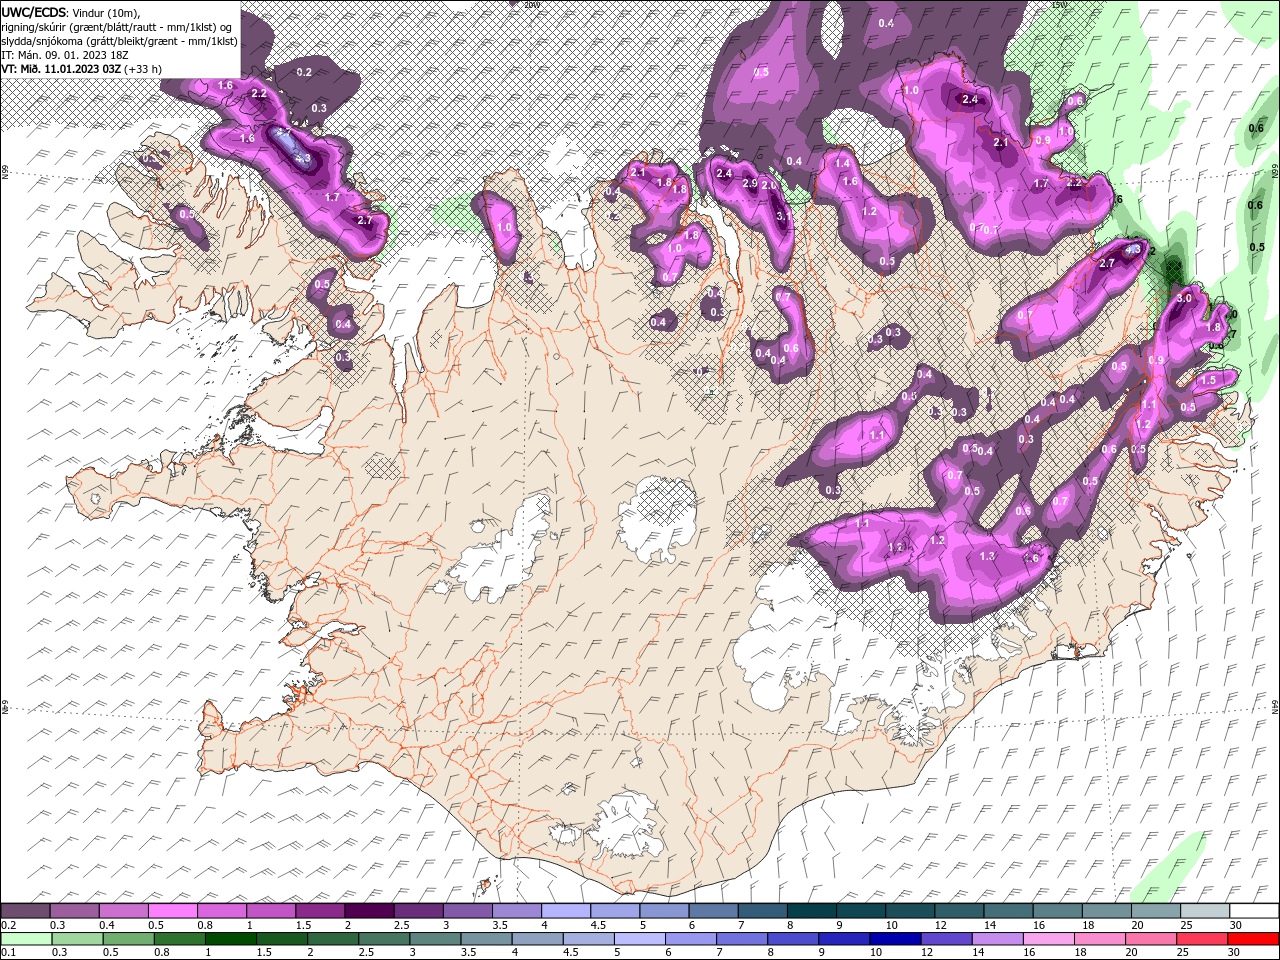Click upper legend swatch between 8 and 9
Screen dimensions: 1280x960
813,911
